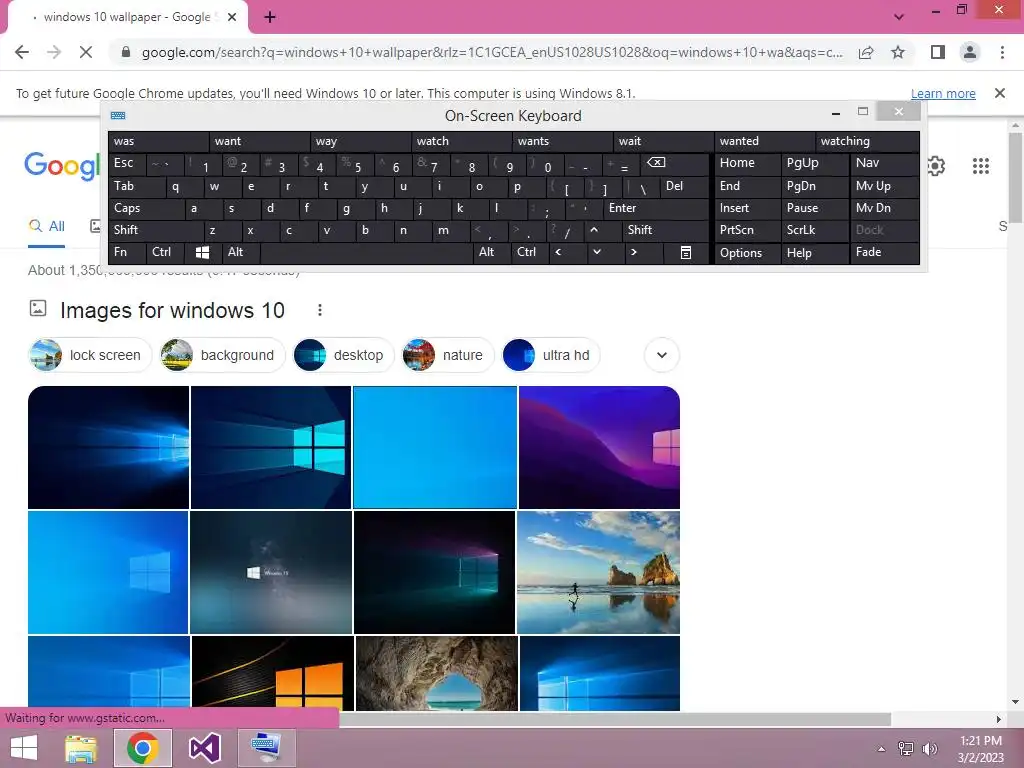Viewport: 1024px width, 768px height.
Task: Toggle the left Ctrl key
Action: pos(165,252)
